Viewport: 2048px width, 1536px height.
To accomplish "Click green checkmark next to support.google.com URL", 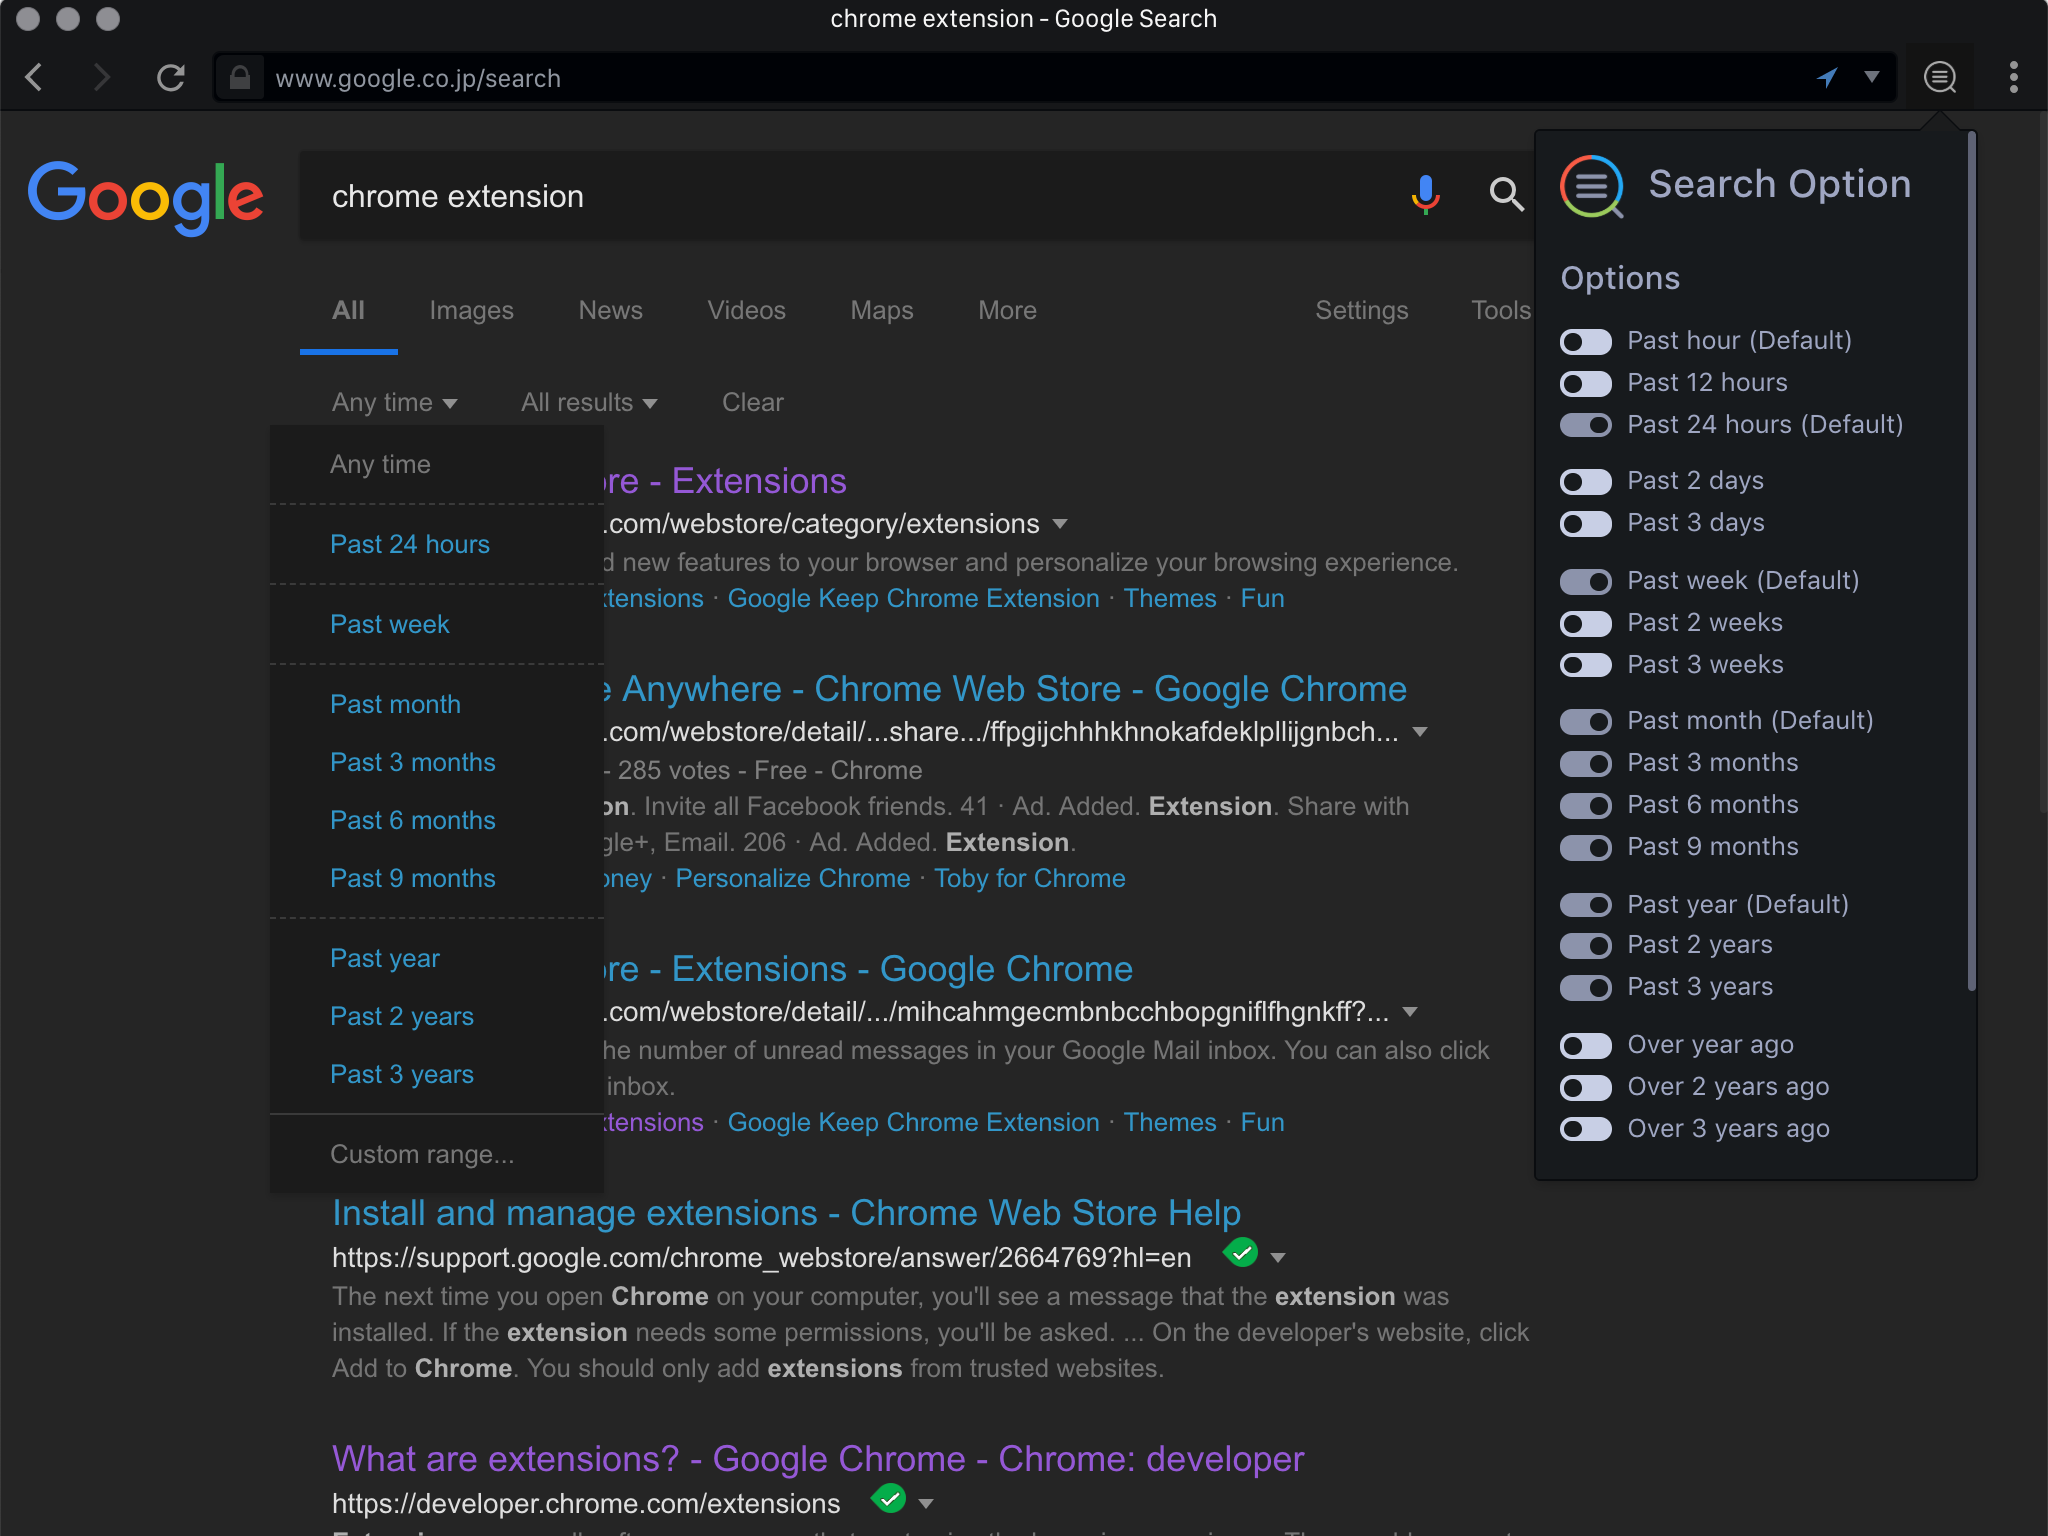I will point(1241,1252).
